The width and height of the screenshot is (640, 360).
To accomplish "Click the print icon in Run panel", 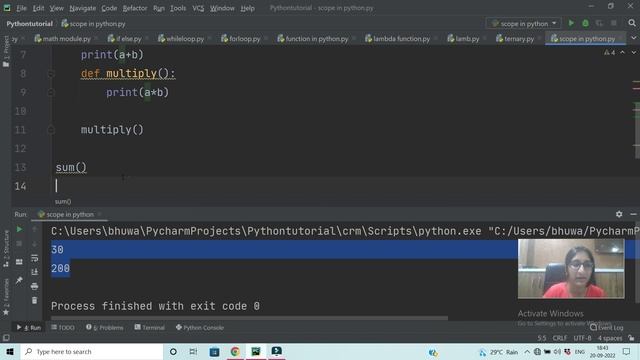I will point(34,286).
